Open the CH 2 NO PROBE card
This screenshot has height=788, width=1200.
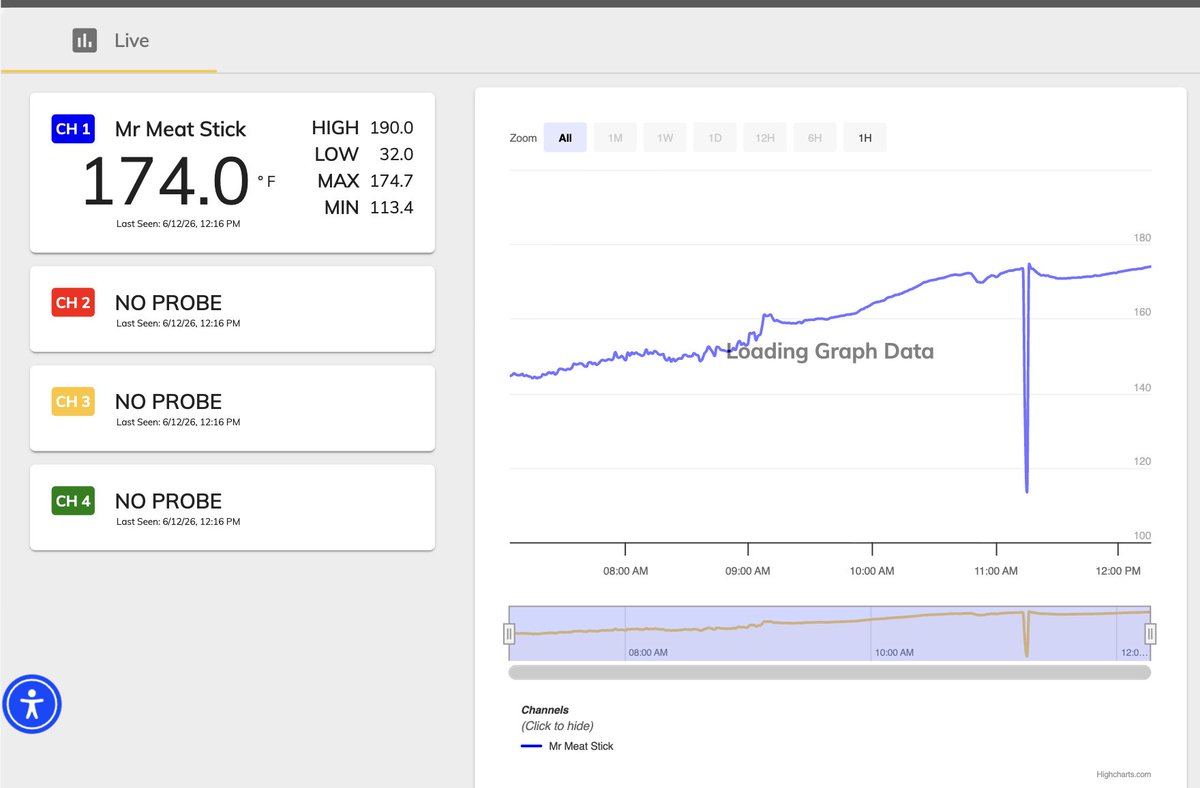coord(232,309)
